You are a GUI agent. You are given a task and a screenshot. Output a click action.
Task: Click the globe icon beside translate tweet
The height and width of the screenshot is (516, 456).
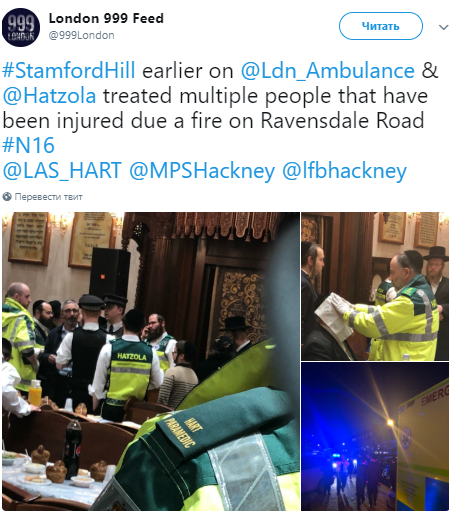(x=7, y=197)
